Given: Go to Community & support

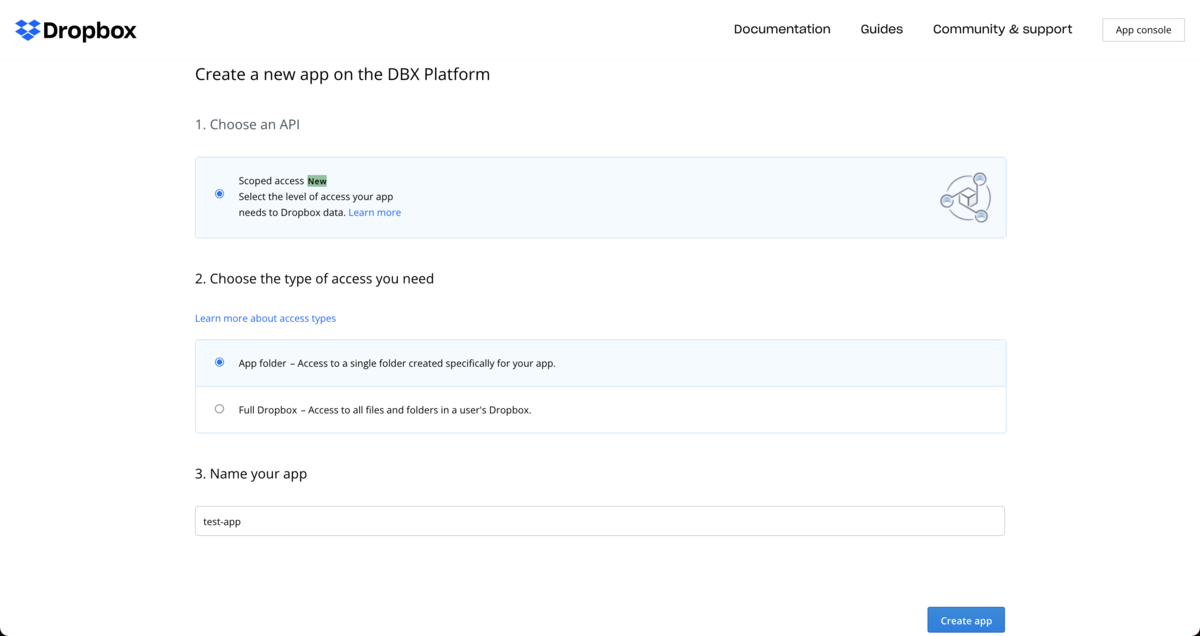Looking at the screenshot, I should click(1002, 29).
